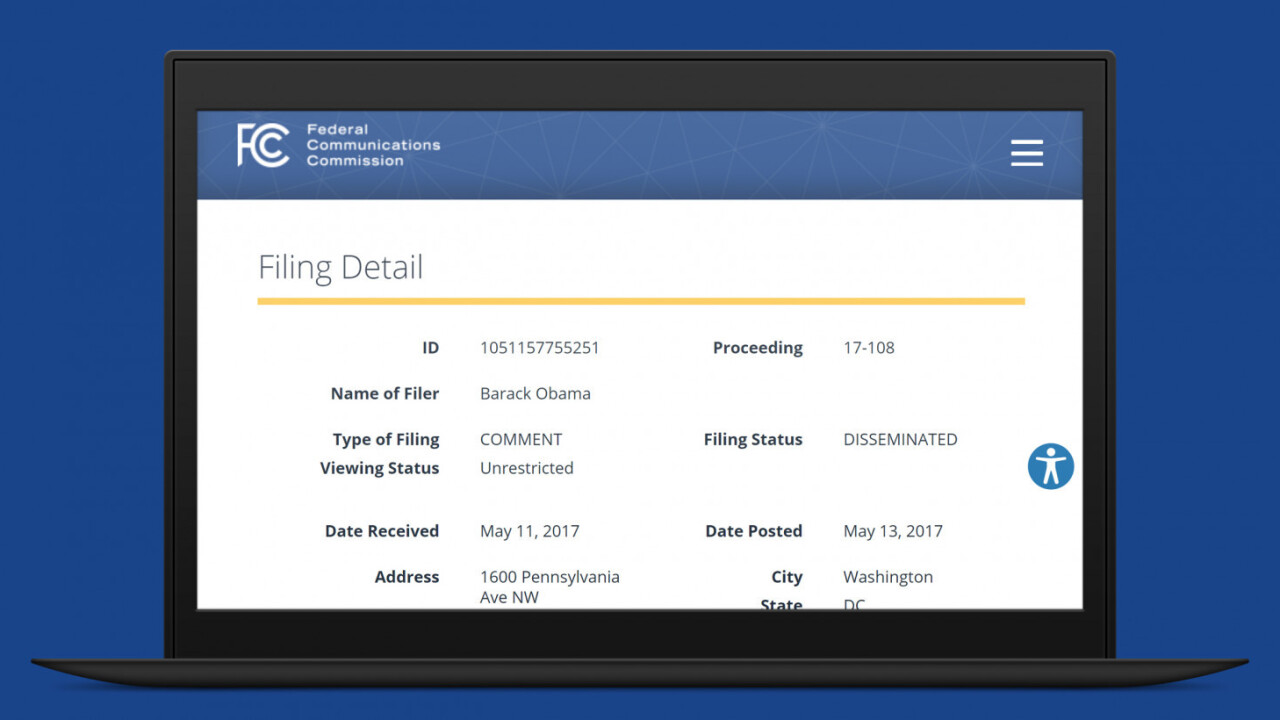Open proceeding 17-108
This screenshot has height=720, width=1280.
(868, 348)
